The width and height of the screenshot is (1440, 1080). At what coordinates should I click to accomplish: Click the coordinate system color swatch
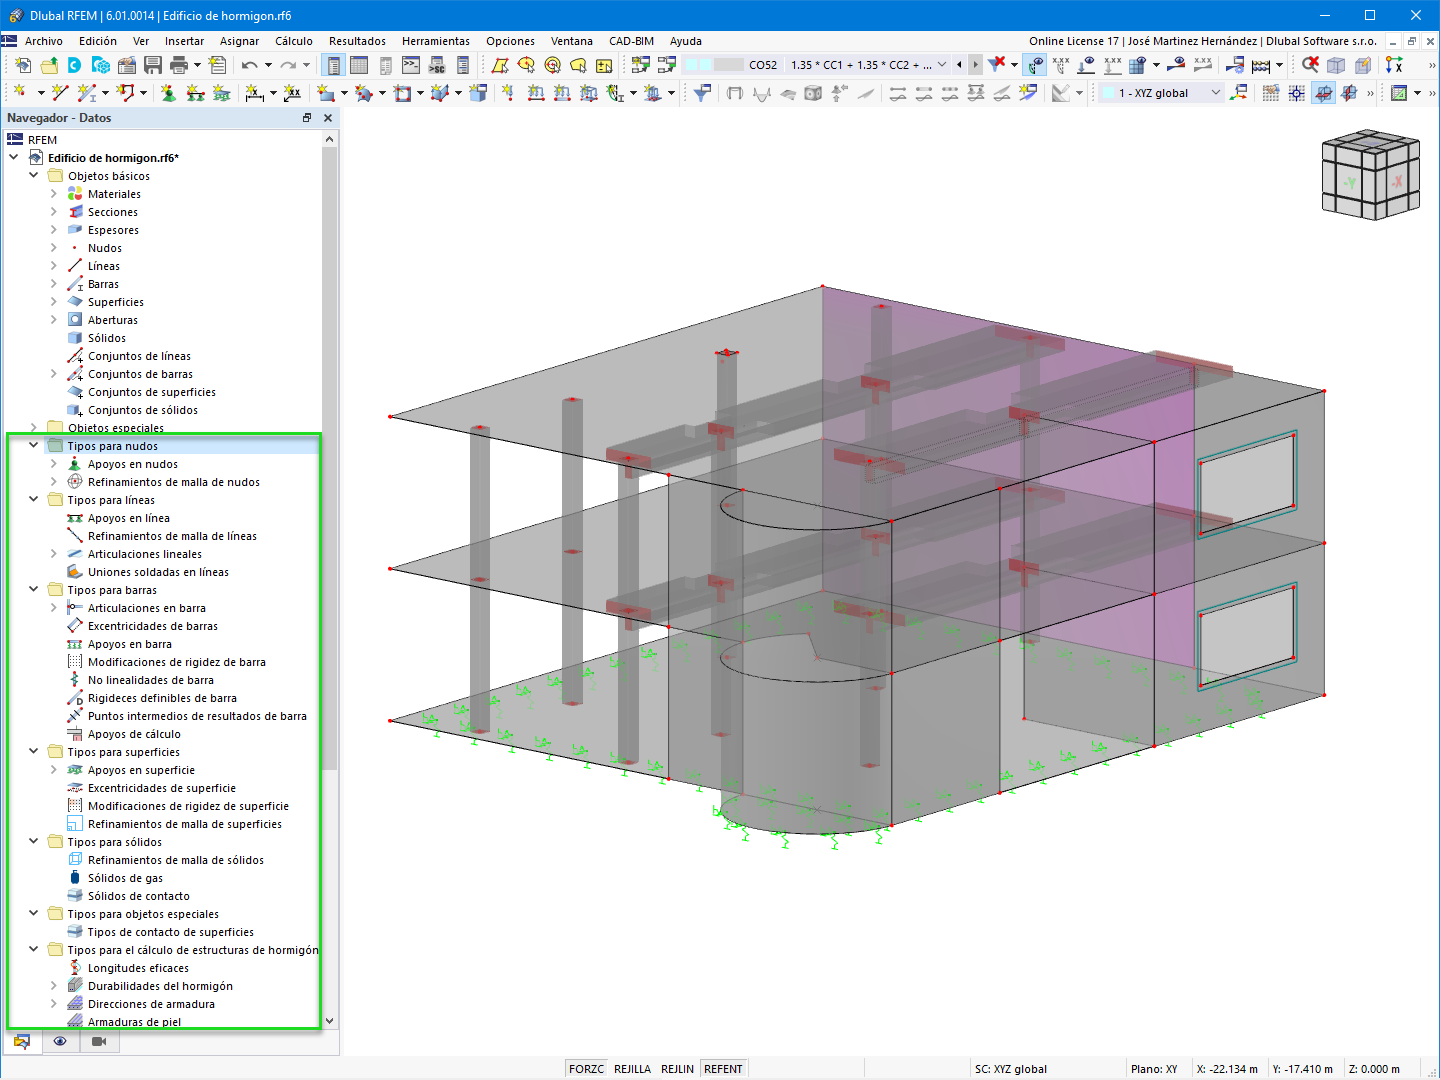[1108, 93]
